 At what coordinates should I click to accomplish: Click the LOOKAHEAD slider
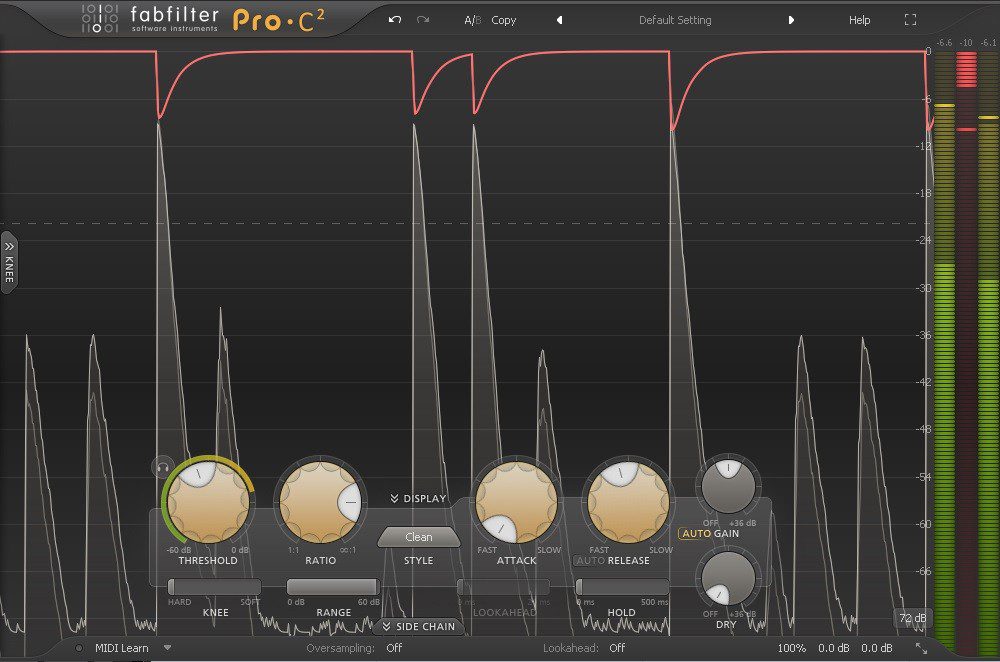coord(504,586)
